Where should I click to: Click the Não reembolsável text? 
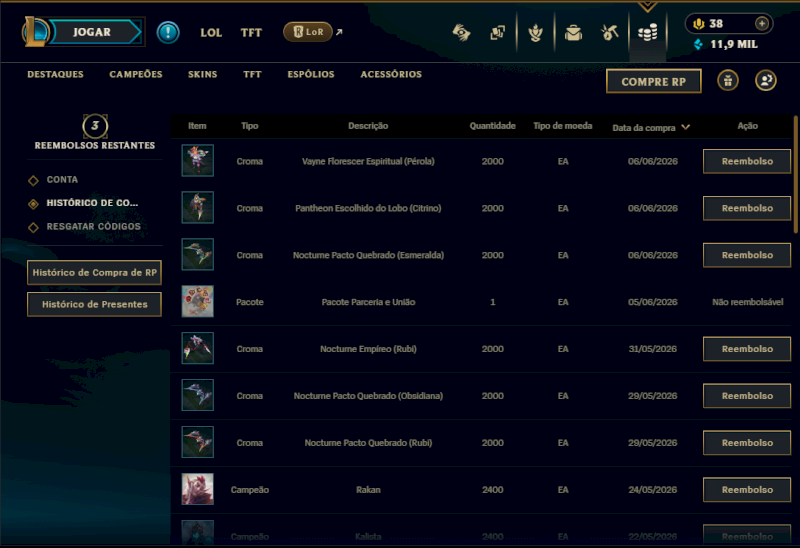click(x=747, y=302)
